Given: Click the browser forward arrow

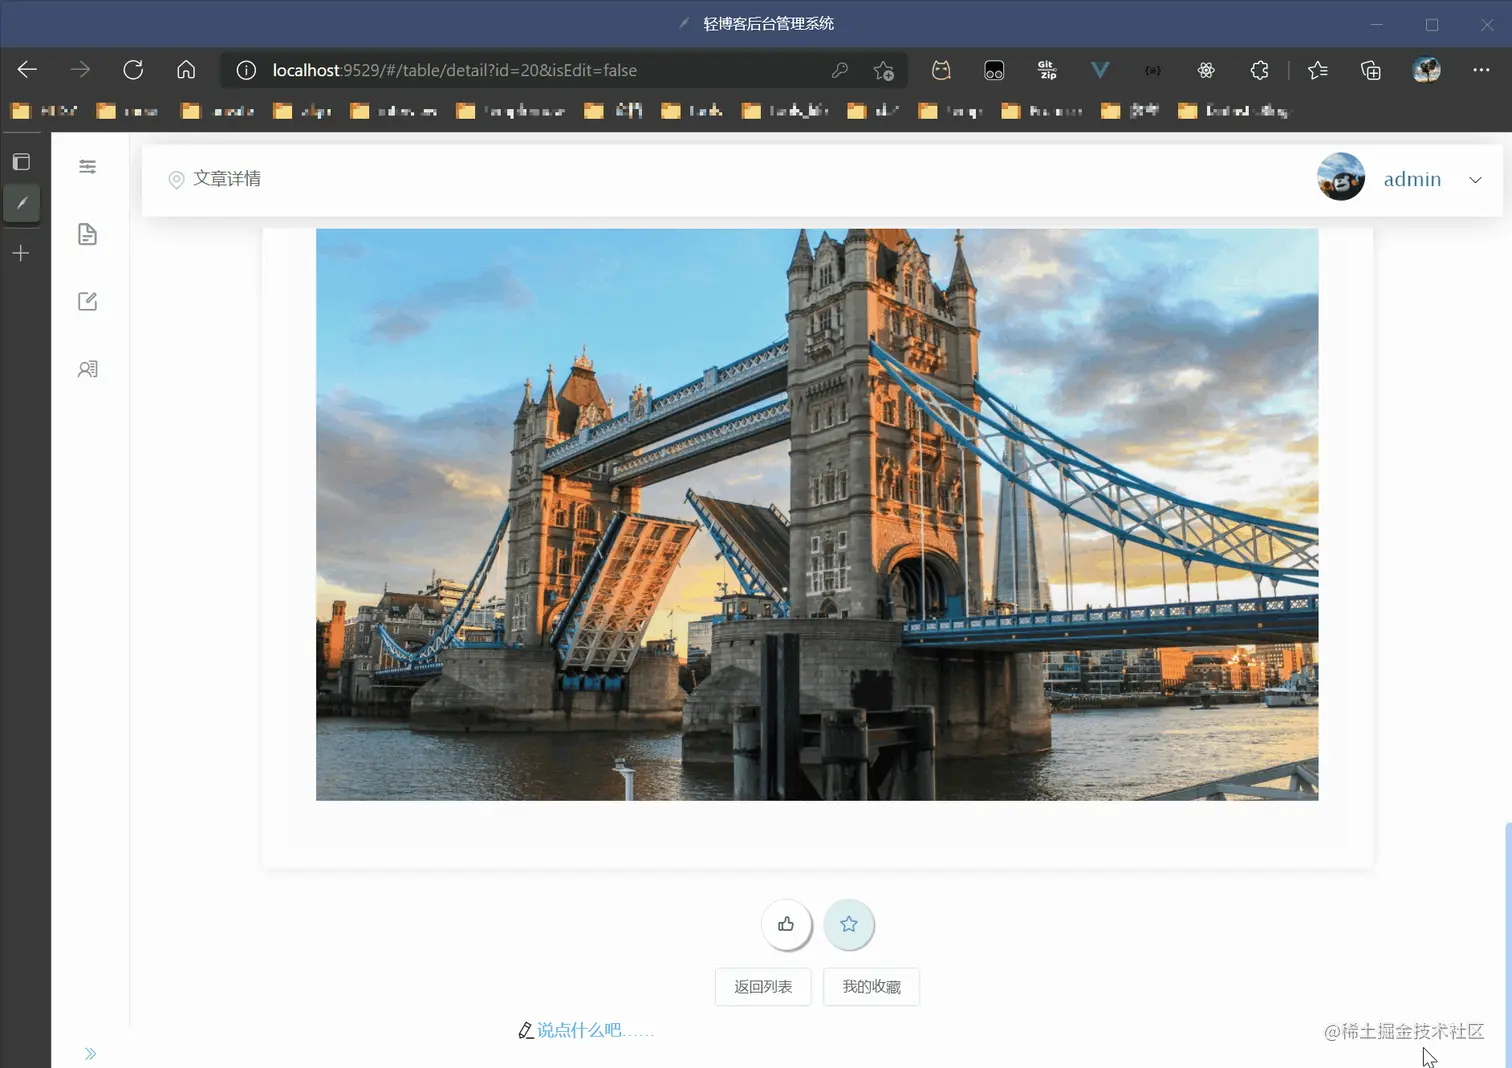Looking at the screenshot, I should (80, 70).
